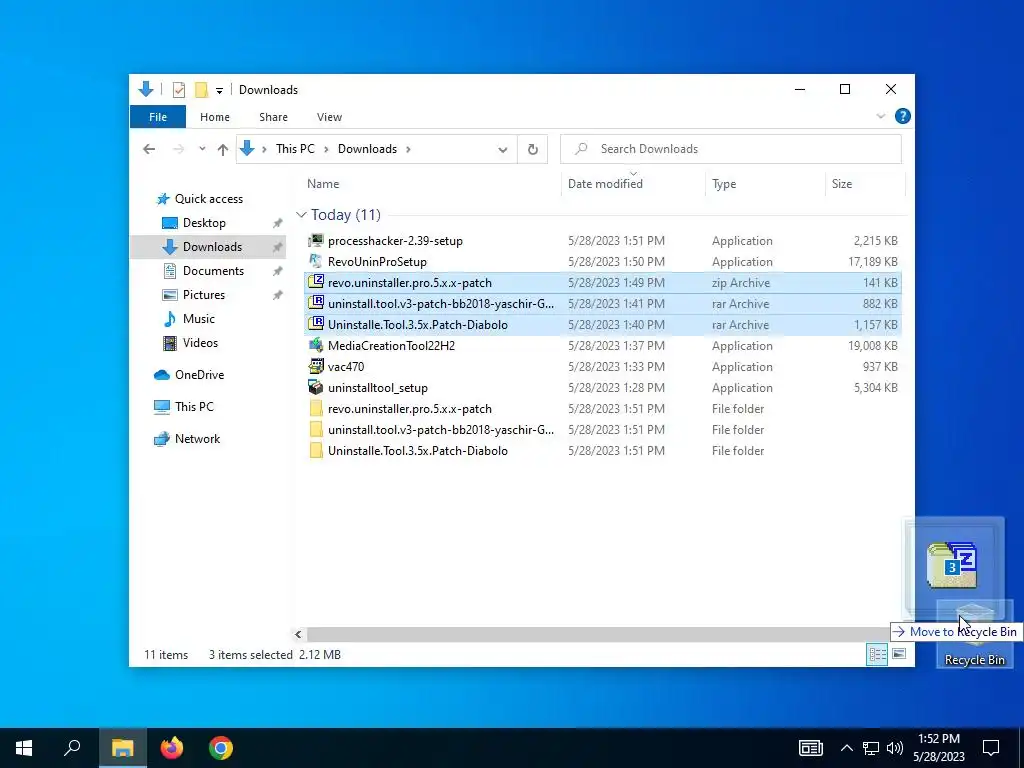The image size is (1024, 768).
Task: Go back using the back arrow
Action: (x=149, y=150)
